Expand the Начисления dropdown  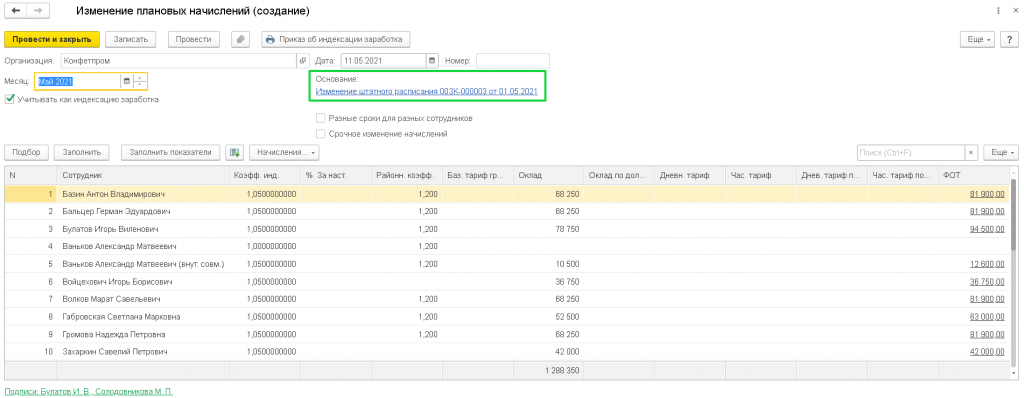click(285, 152)
